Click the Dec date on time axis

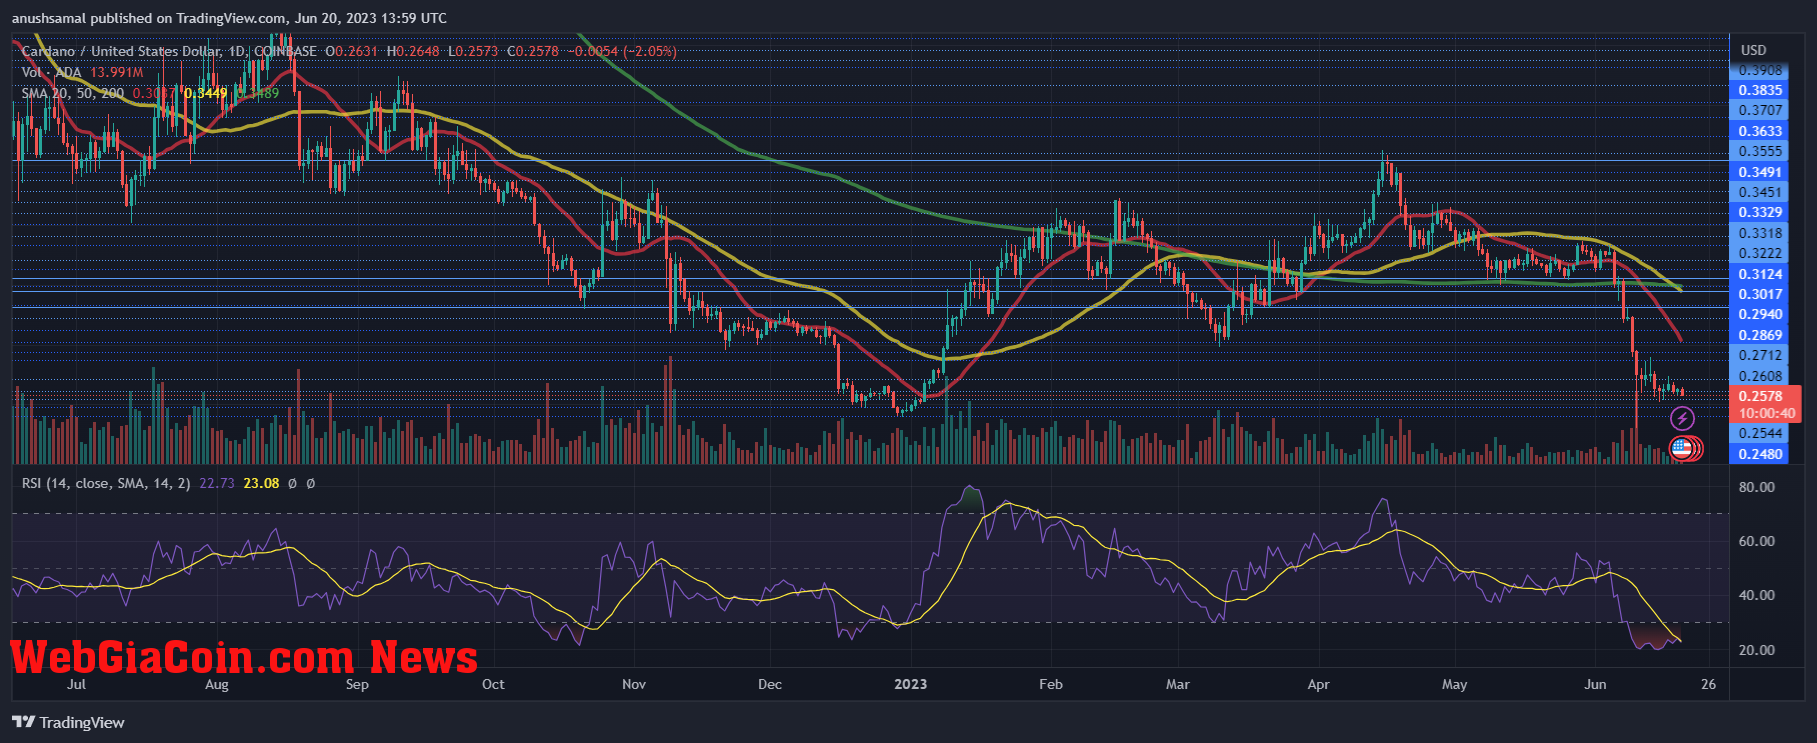[770, 684]
